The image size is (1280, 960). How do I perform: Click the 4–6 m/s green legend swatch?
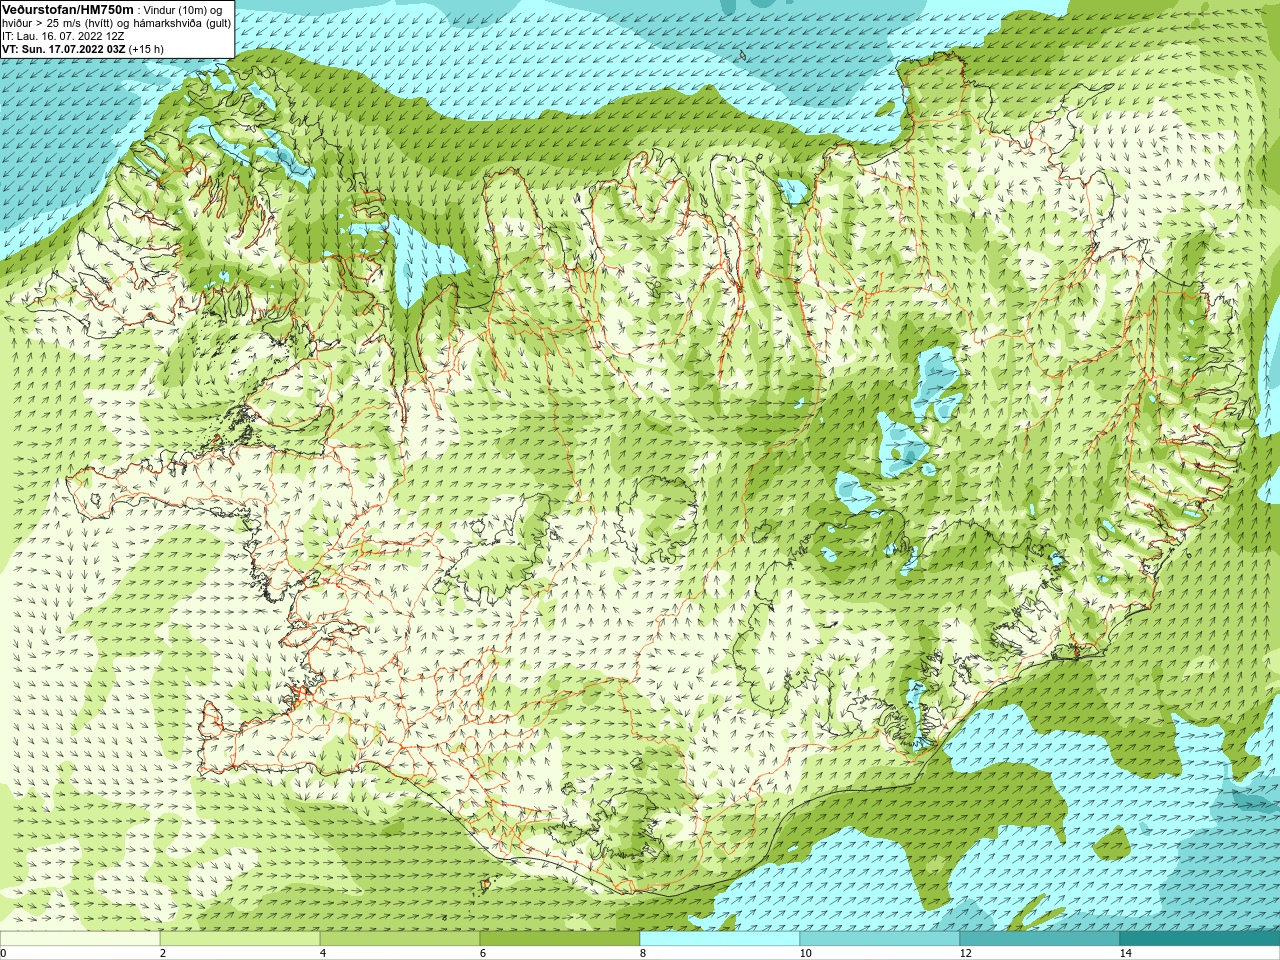point(400,939)
